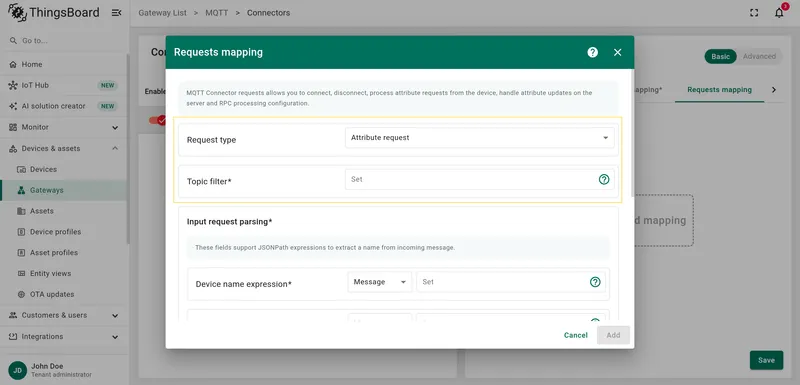The width and height of the screenshot is (800, 385).
Task: Click the Integrations icon
Action: (13, 337)
